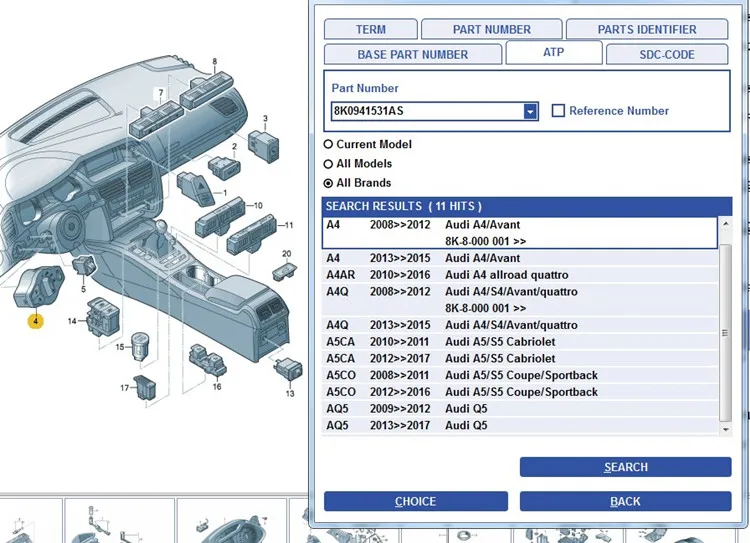Select A4 2013>>2015 Audi A4/Avant result

(520, 258)
